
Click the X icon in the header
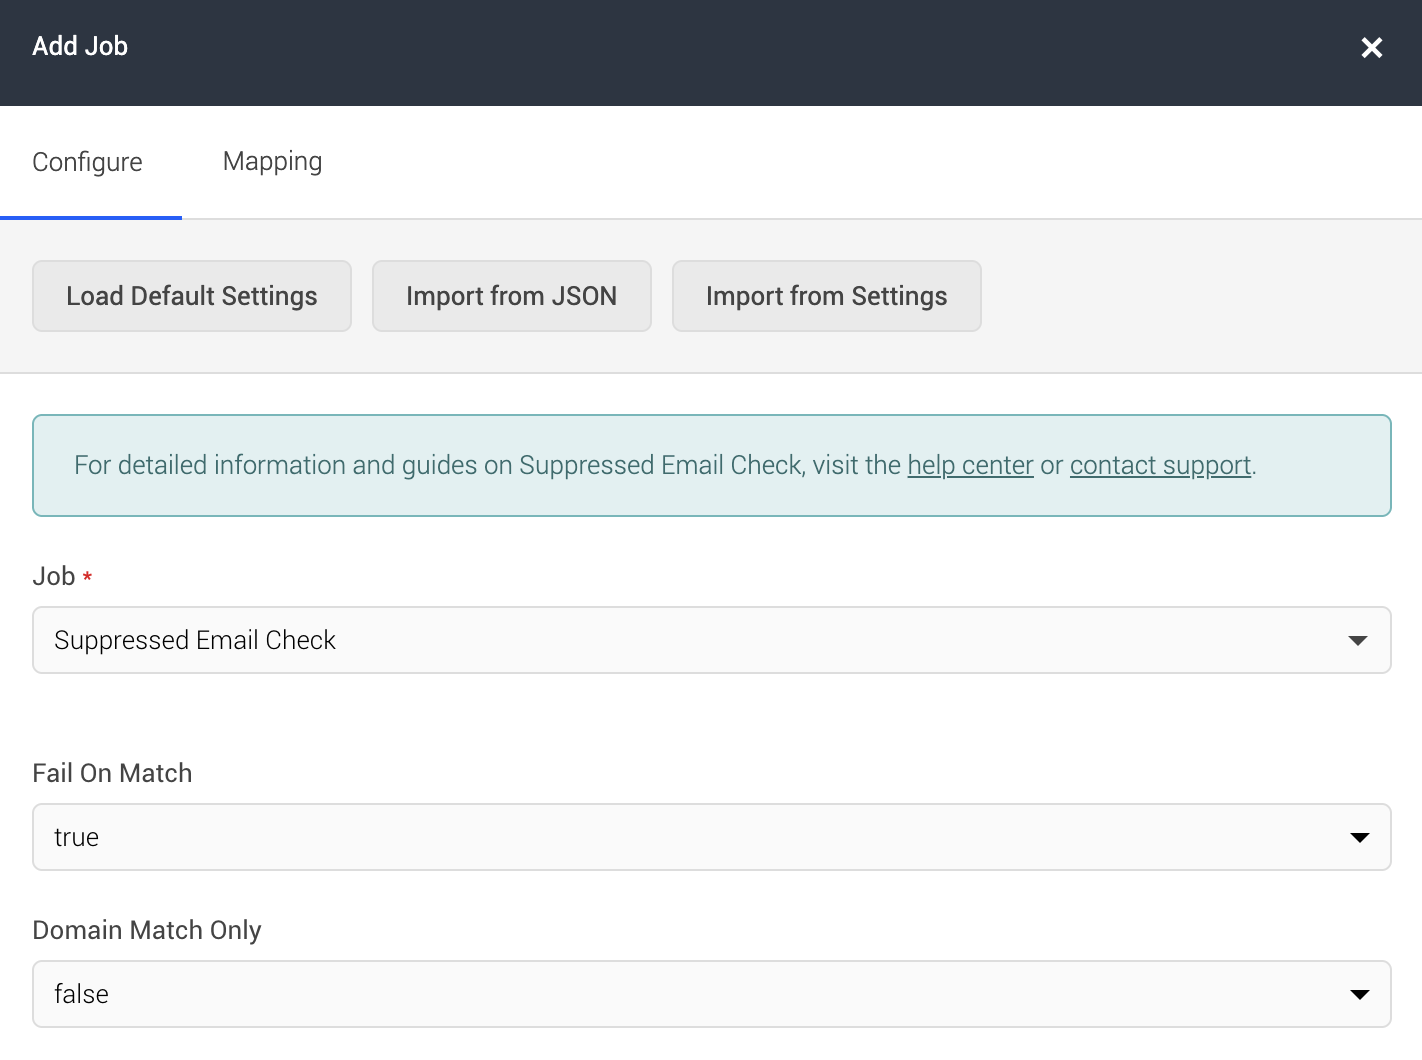click(x=1371, y=47)
